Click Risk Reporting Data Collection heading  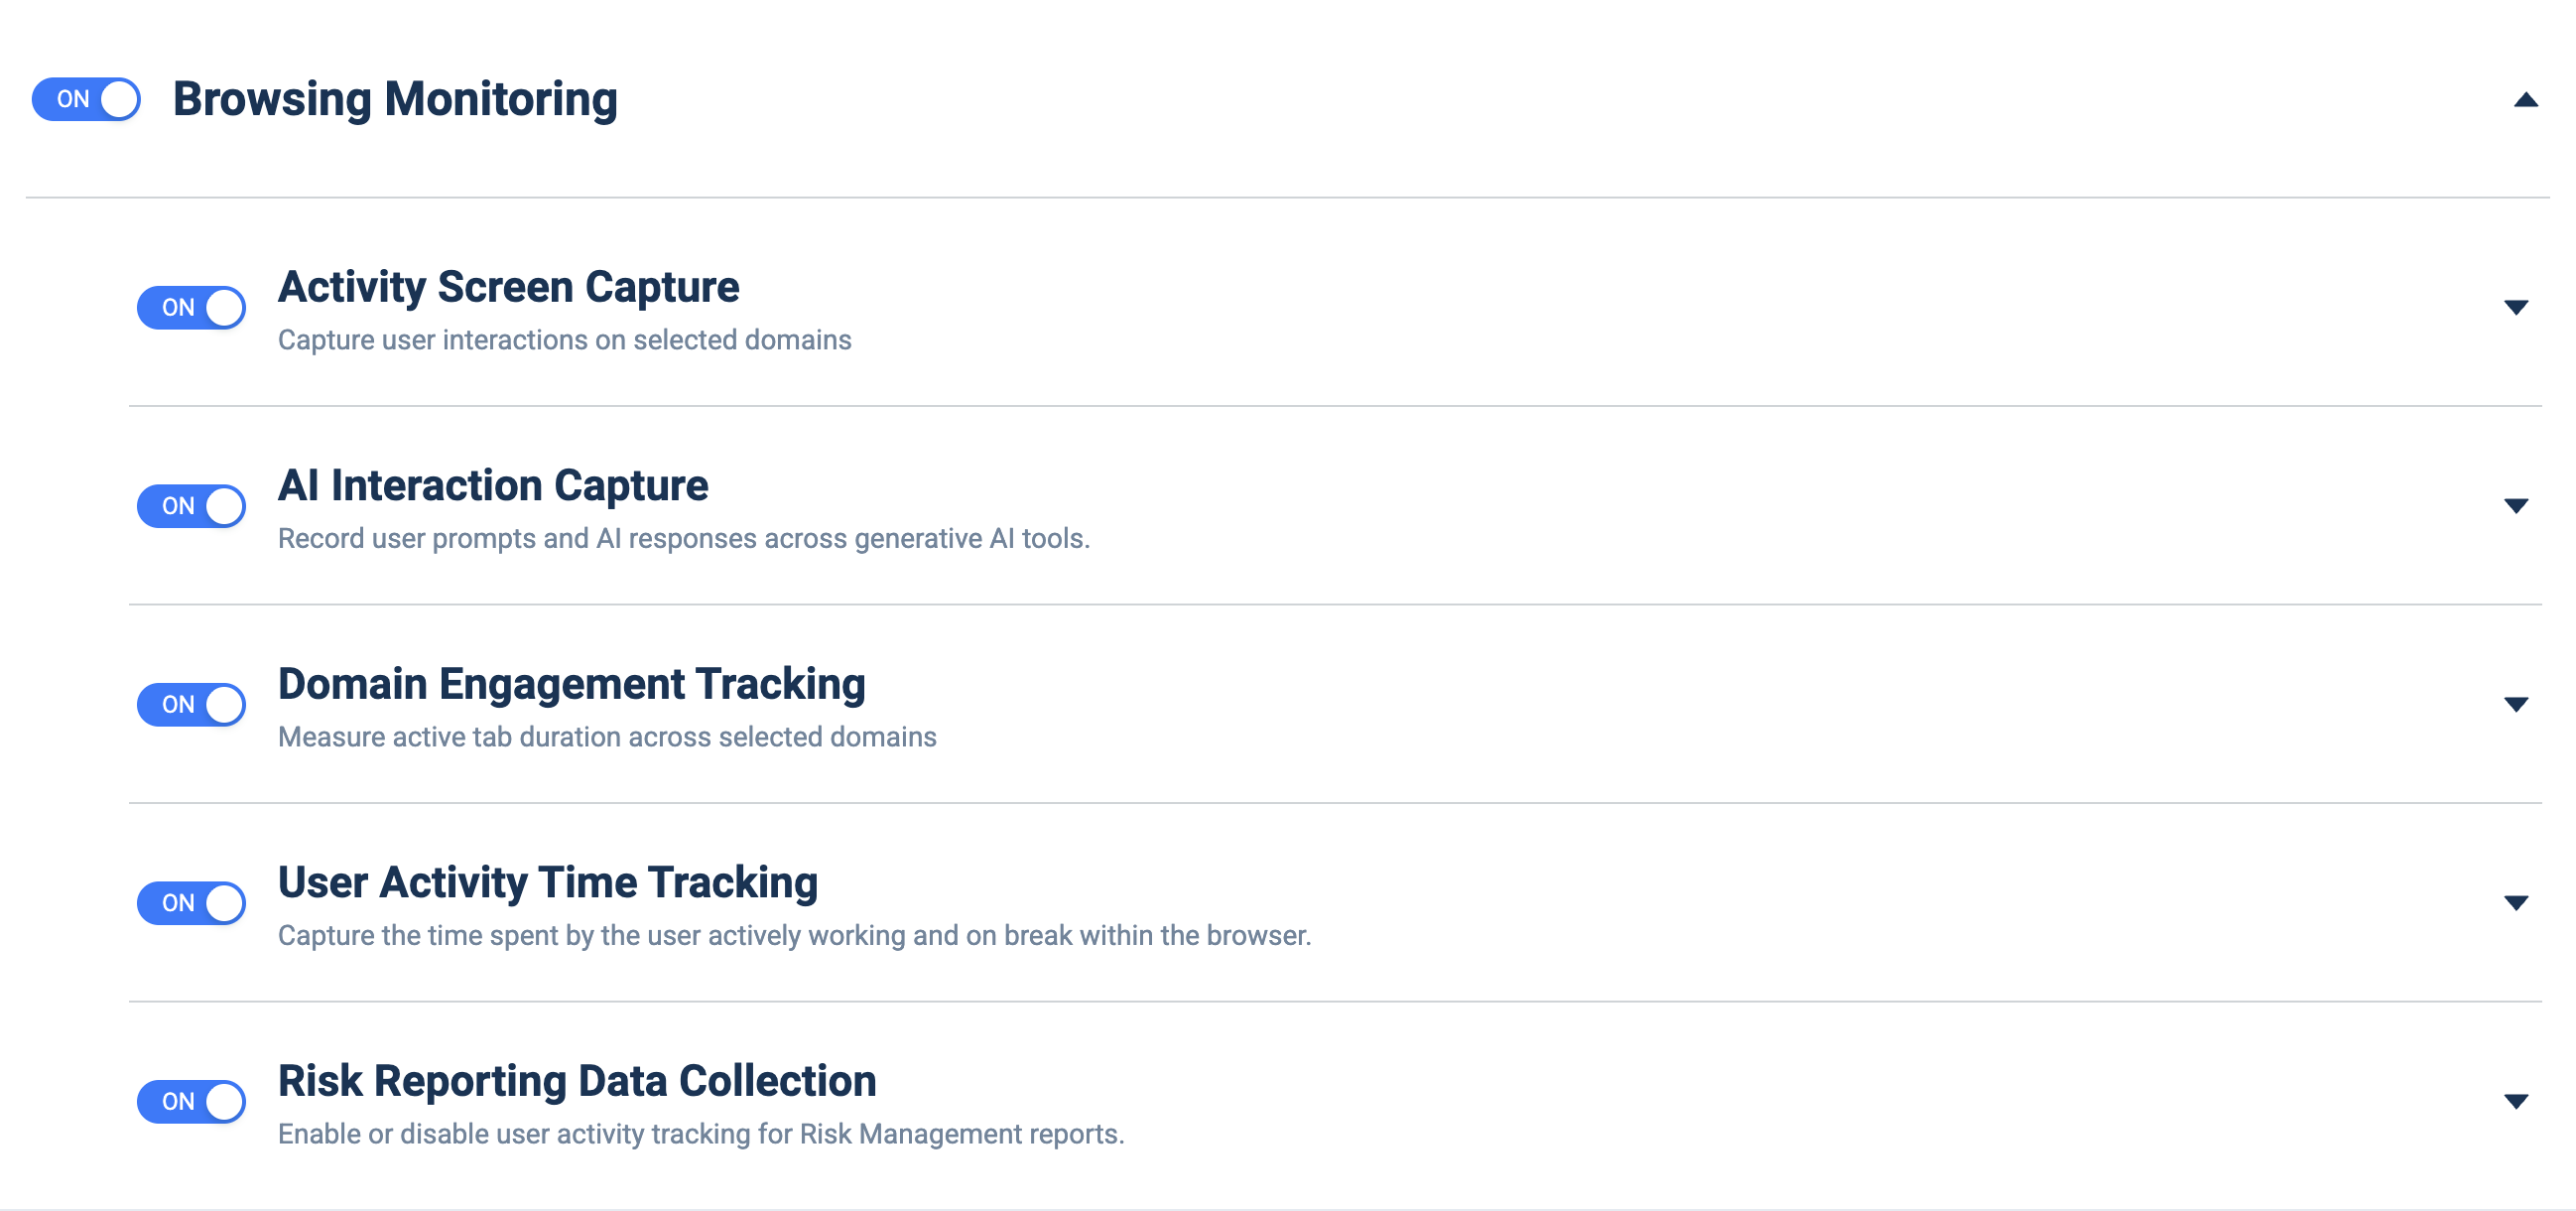(x=577, y=1081)
